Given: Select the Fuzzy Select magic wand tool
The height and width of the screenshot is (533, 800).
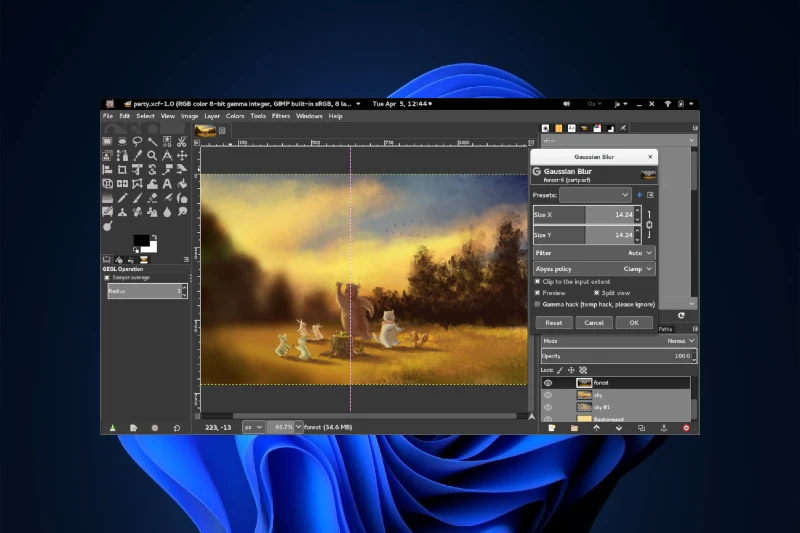Looking at the screenshot, I should tap(152, 141).
